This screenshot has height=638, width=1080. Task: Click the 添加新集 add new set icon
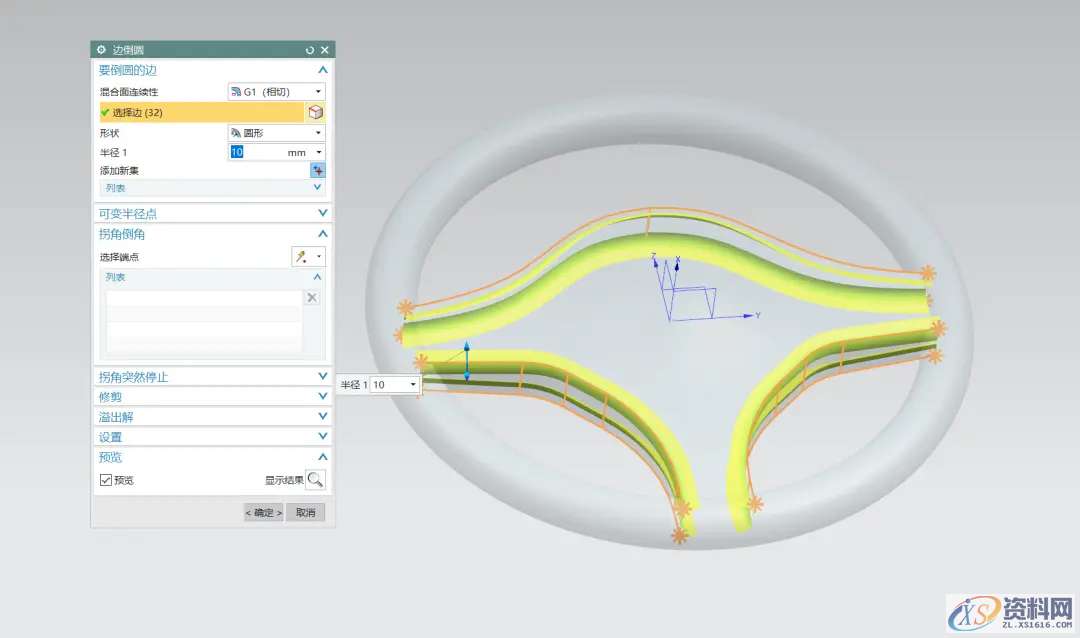pos(317,171)
